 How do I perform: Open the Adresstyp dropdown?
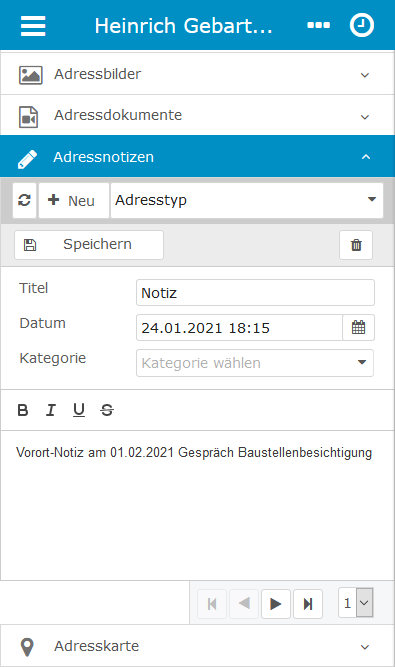(247, 200)
